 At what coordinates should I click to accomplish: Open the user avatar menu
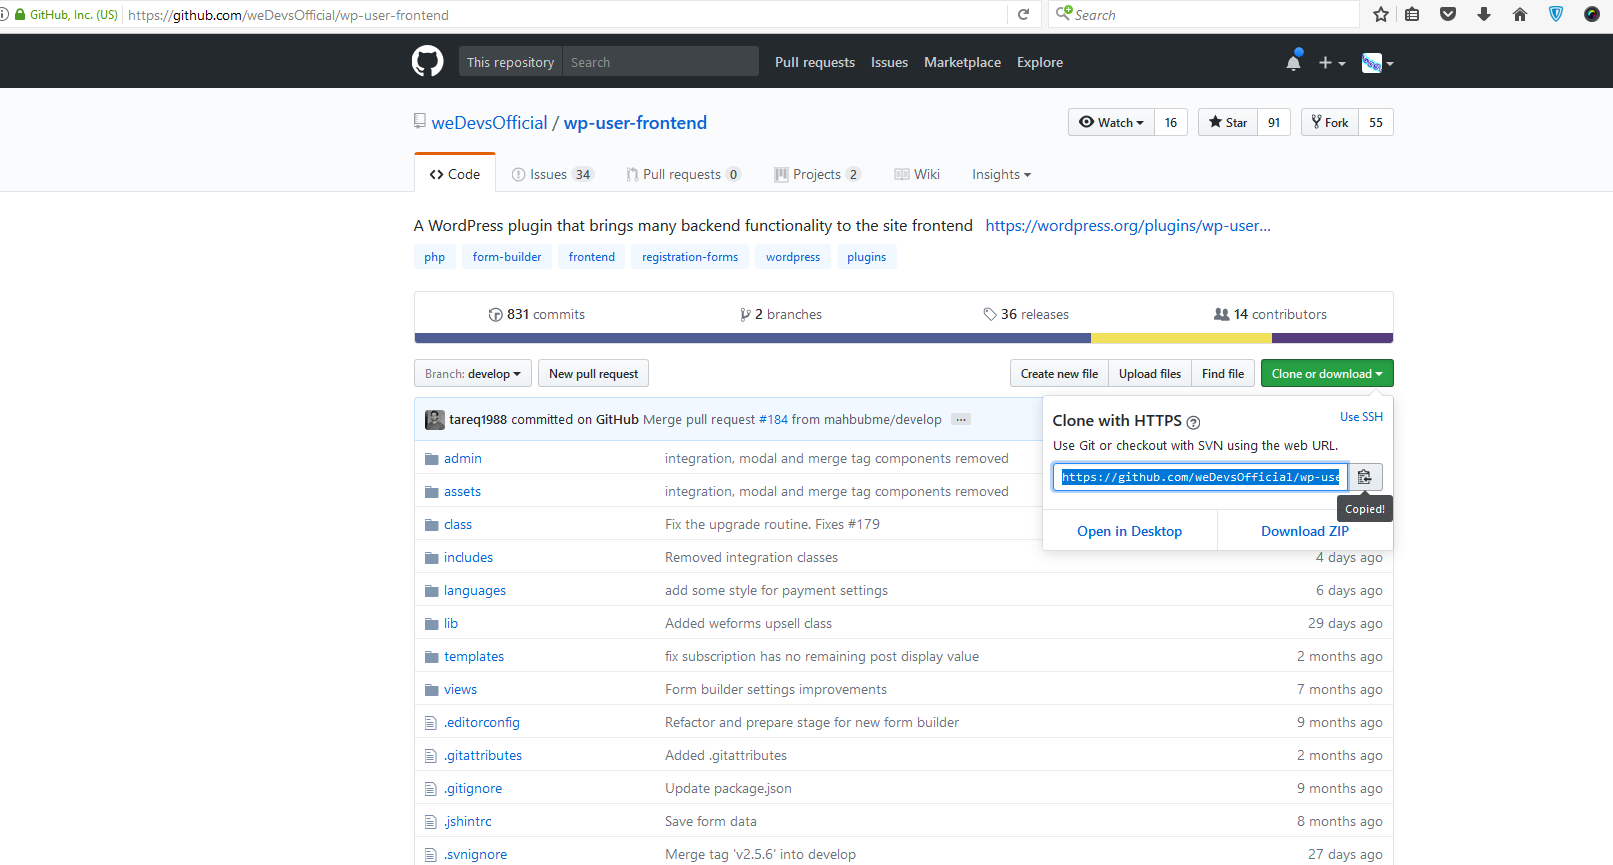[1377, 63]
